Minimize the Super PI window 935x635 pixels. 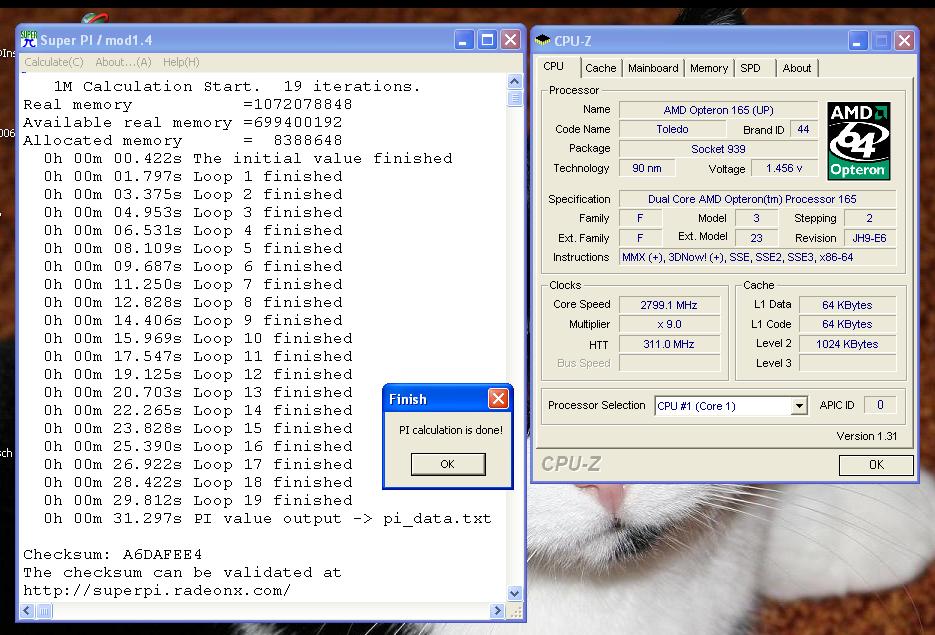click(x=465, y=40)
